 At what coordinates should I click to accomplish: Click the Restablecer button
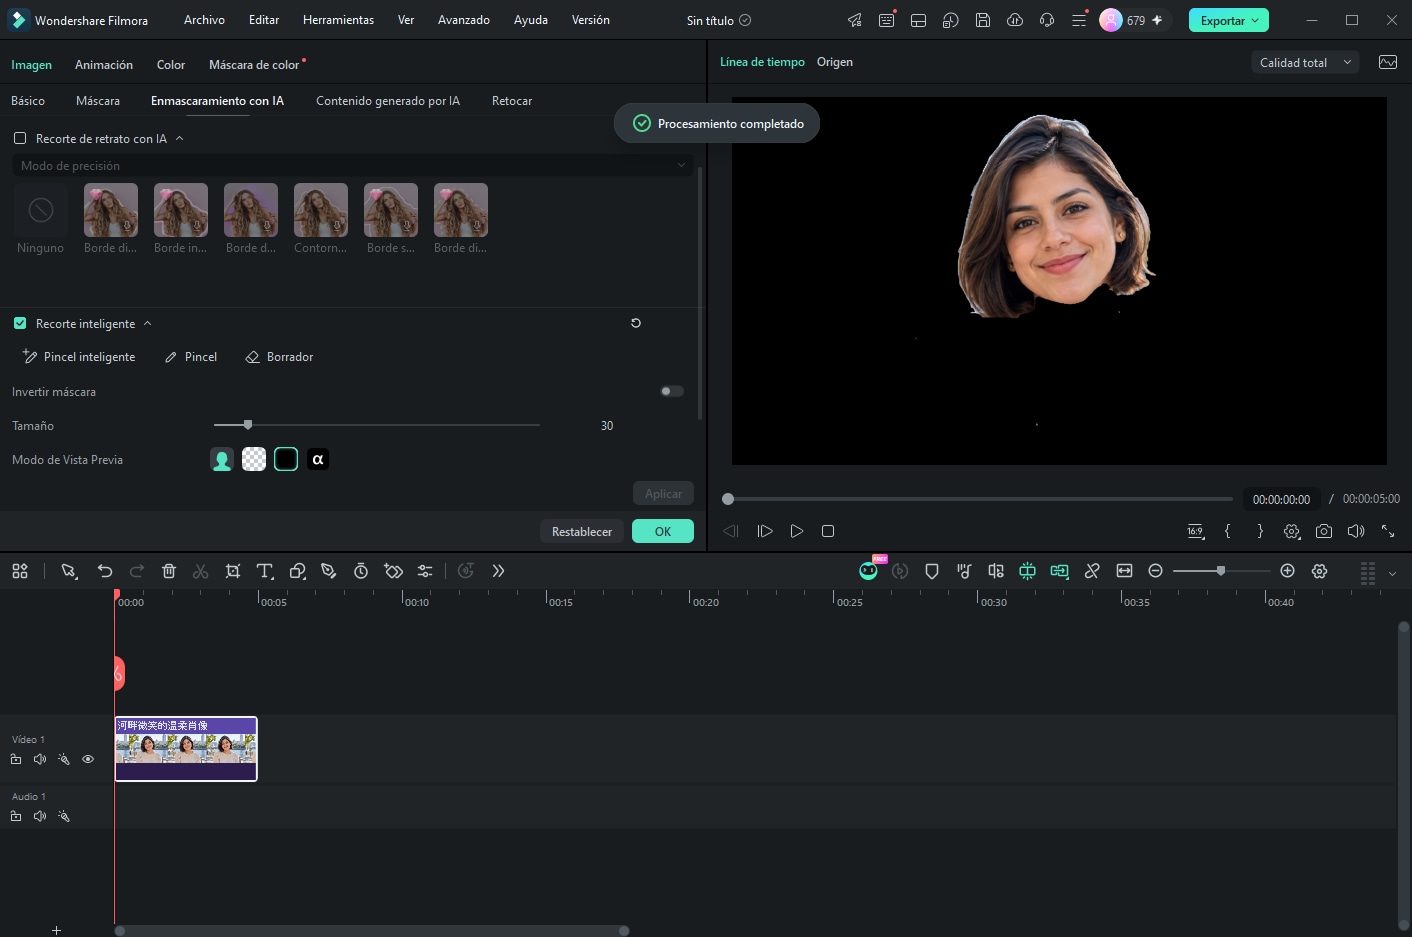[582, 531]
